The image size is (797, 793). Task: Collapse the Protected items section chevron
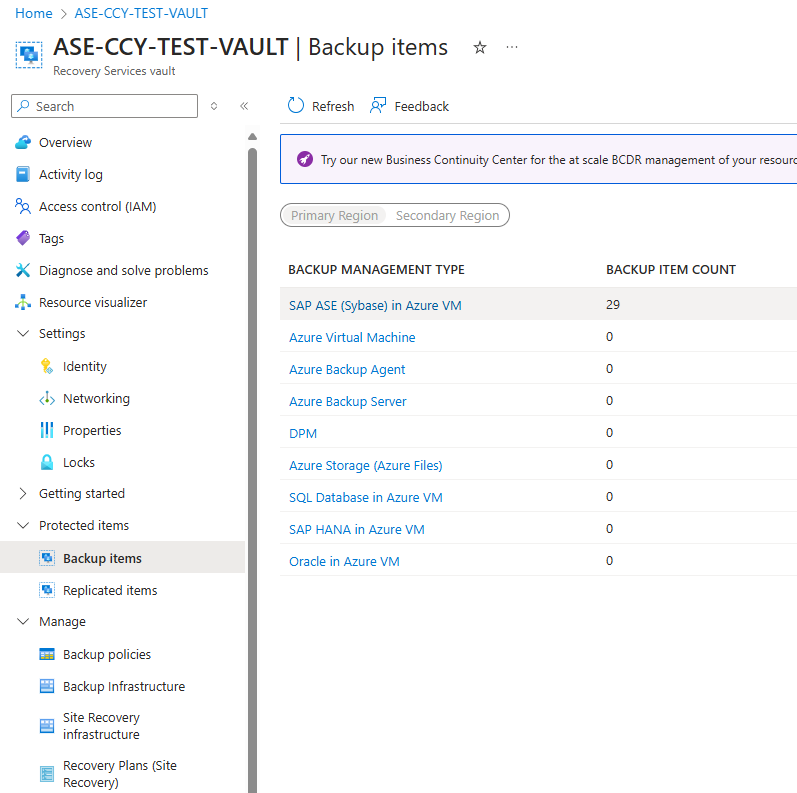[x=23, y=526]
